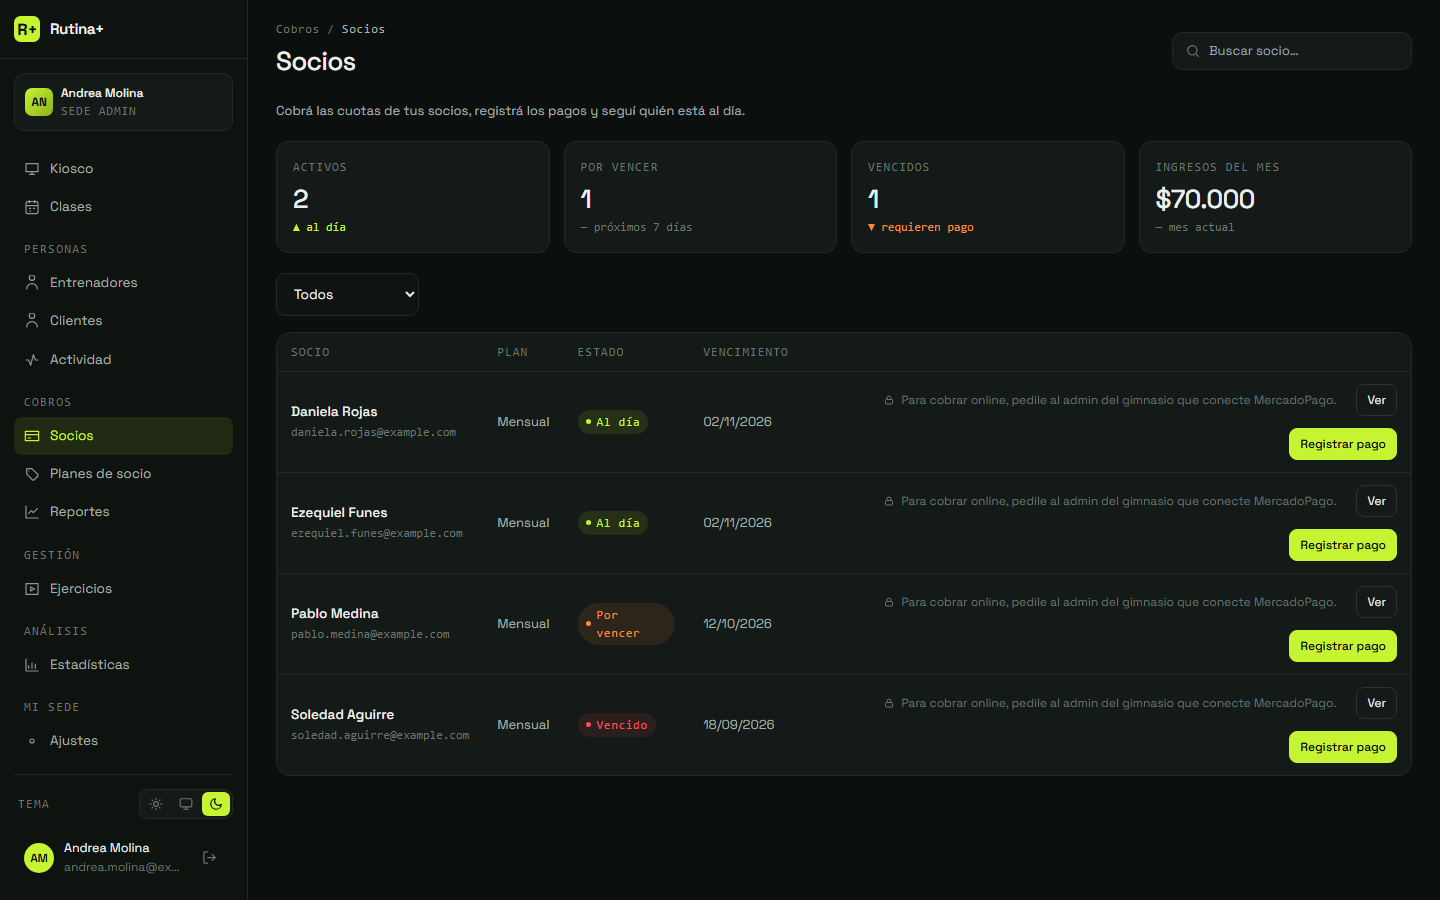The height and width of the screenshot is (900, 1440).
Task: Click the lock icon in Daniela Rojas' row
Action: (888, 400)
